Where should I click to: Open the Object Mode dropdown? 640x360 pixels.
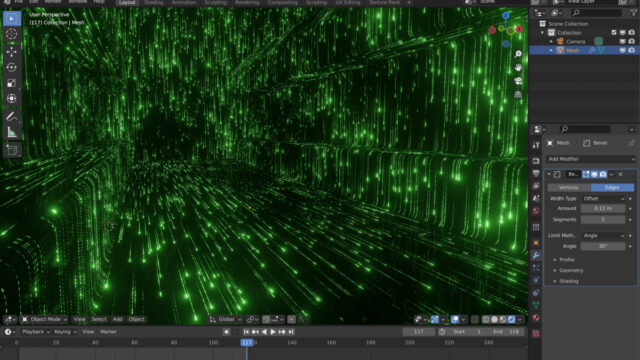click(45, 319)
